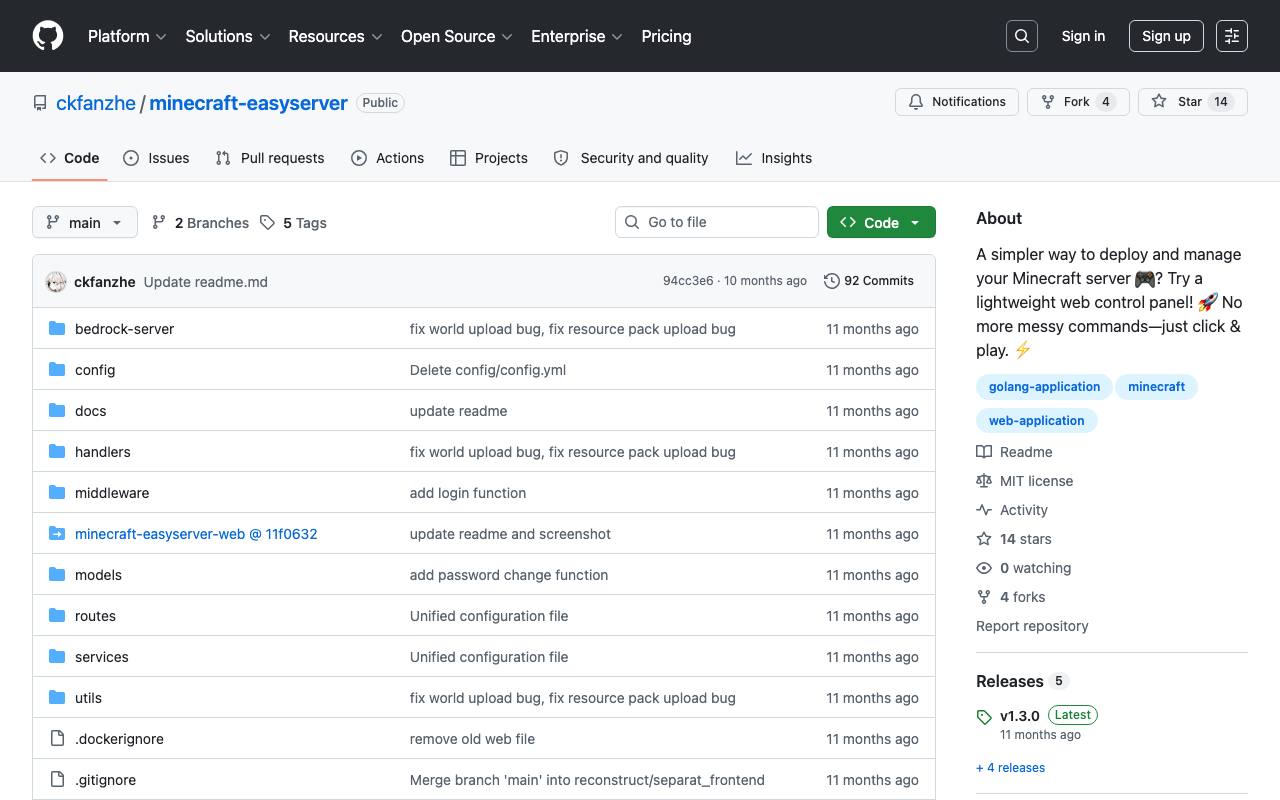Click the search magnifier icon in header

pos(1022,36)
